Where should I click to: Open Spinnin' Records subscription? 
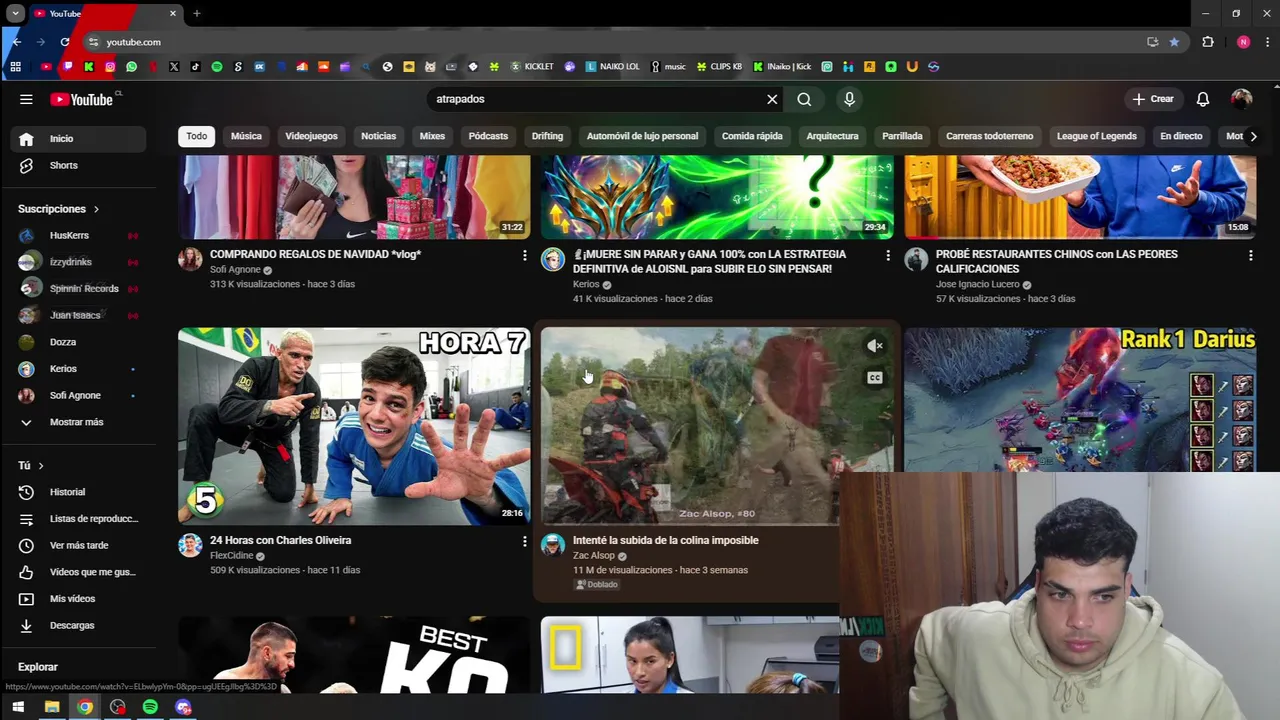tap(80, 288)
